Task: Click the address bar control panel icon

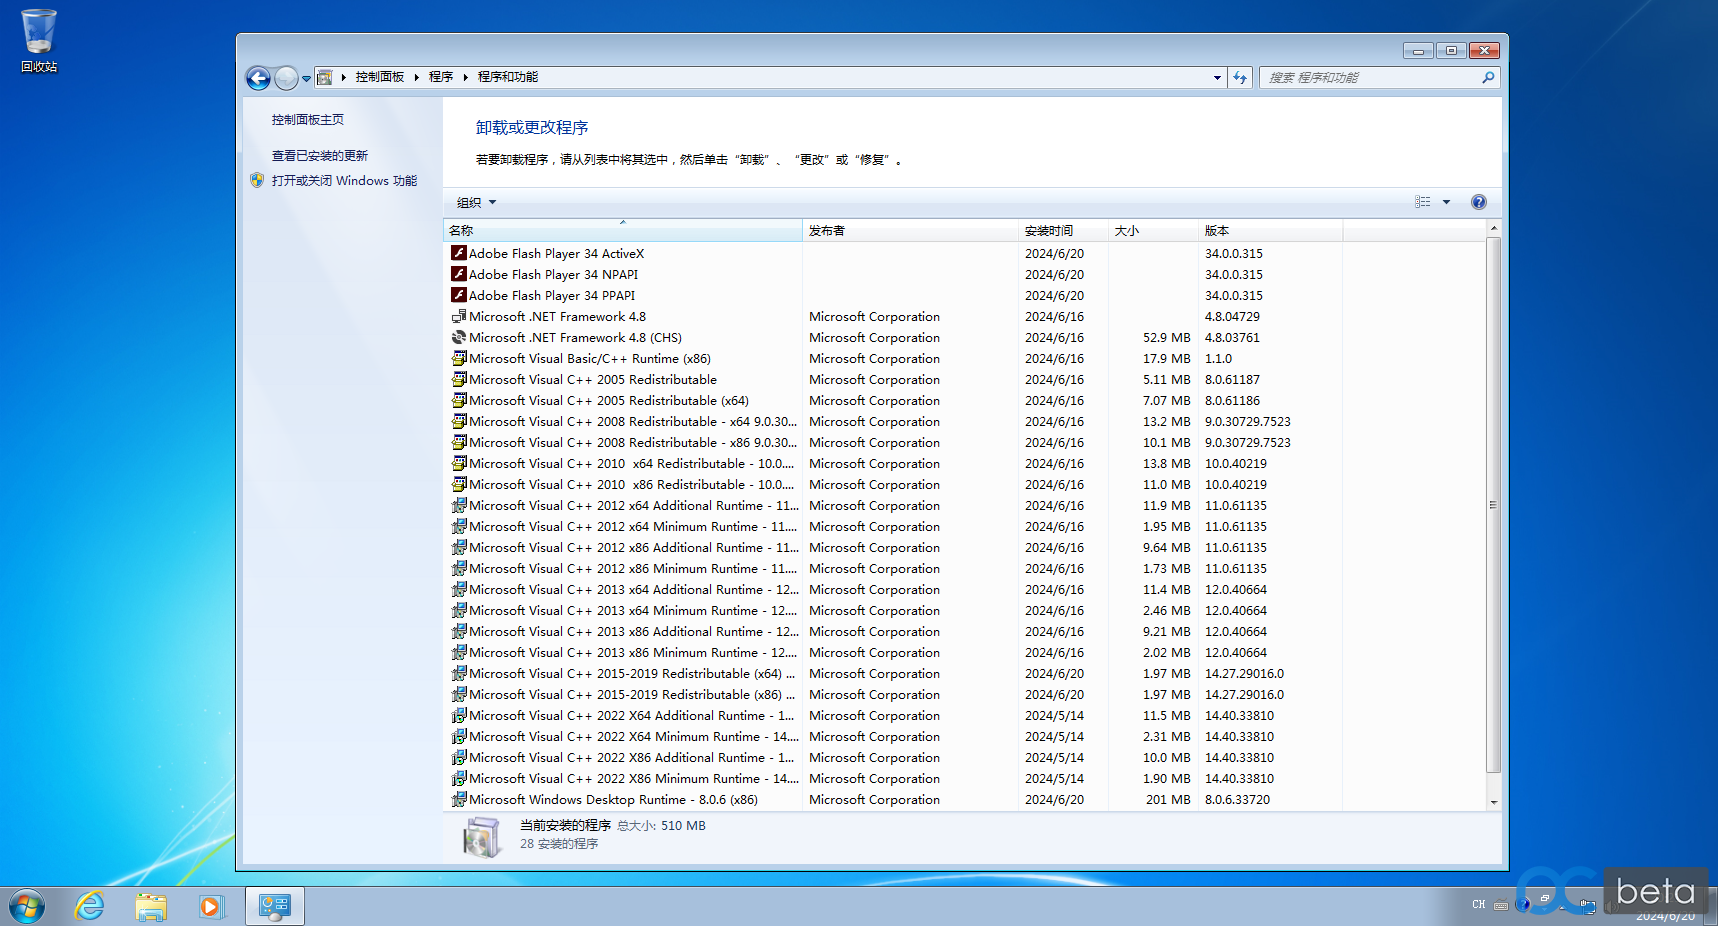Action: pyautogui.click(x=325, y=77)
